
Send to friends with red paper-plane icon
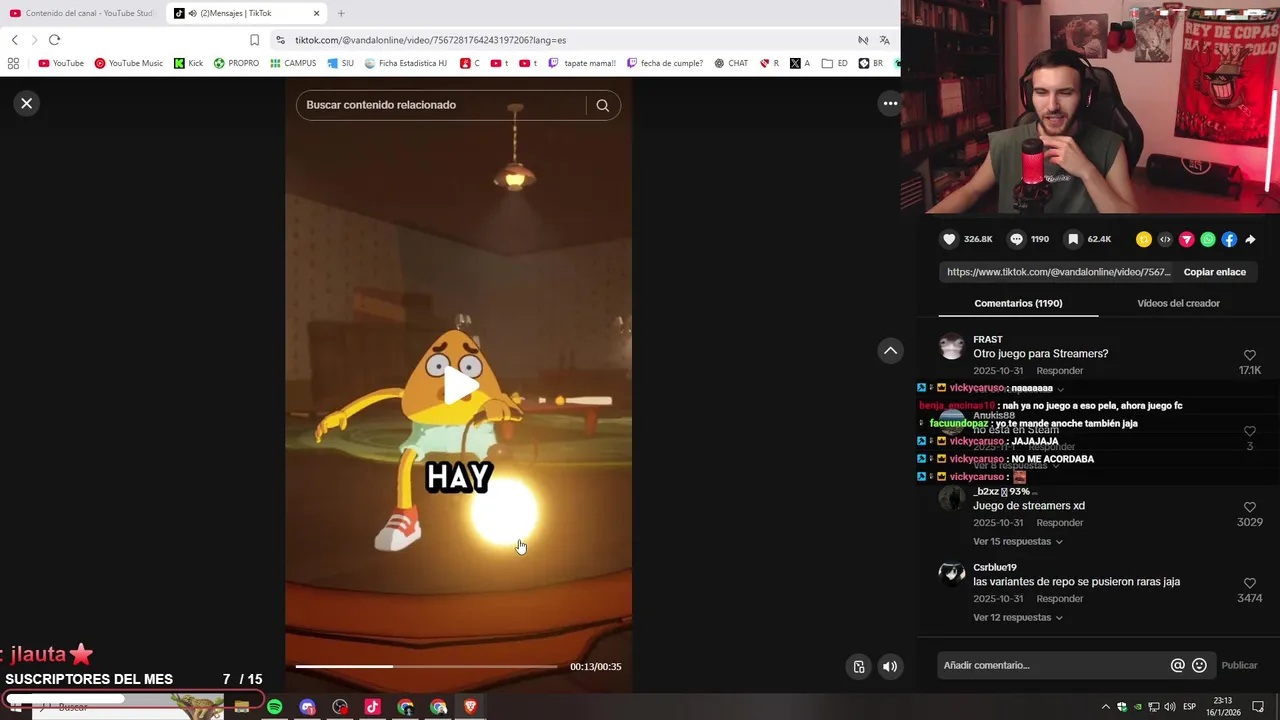click(1186, 239)
